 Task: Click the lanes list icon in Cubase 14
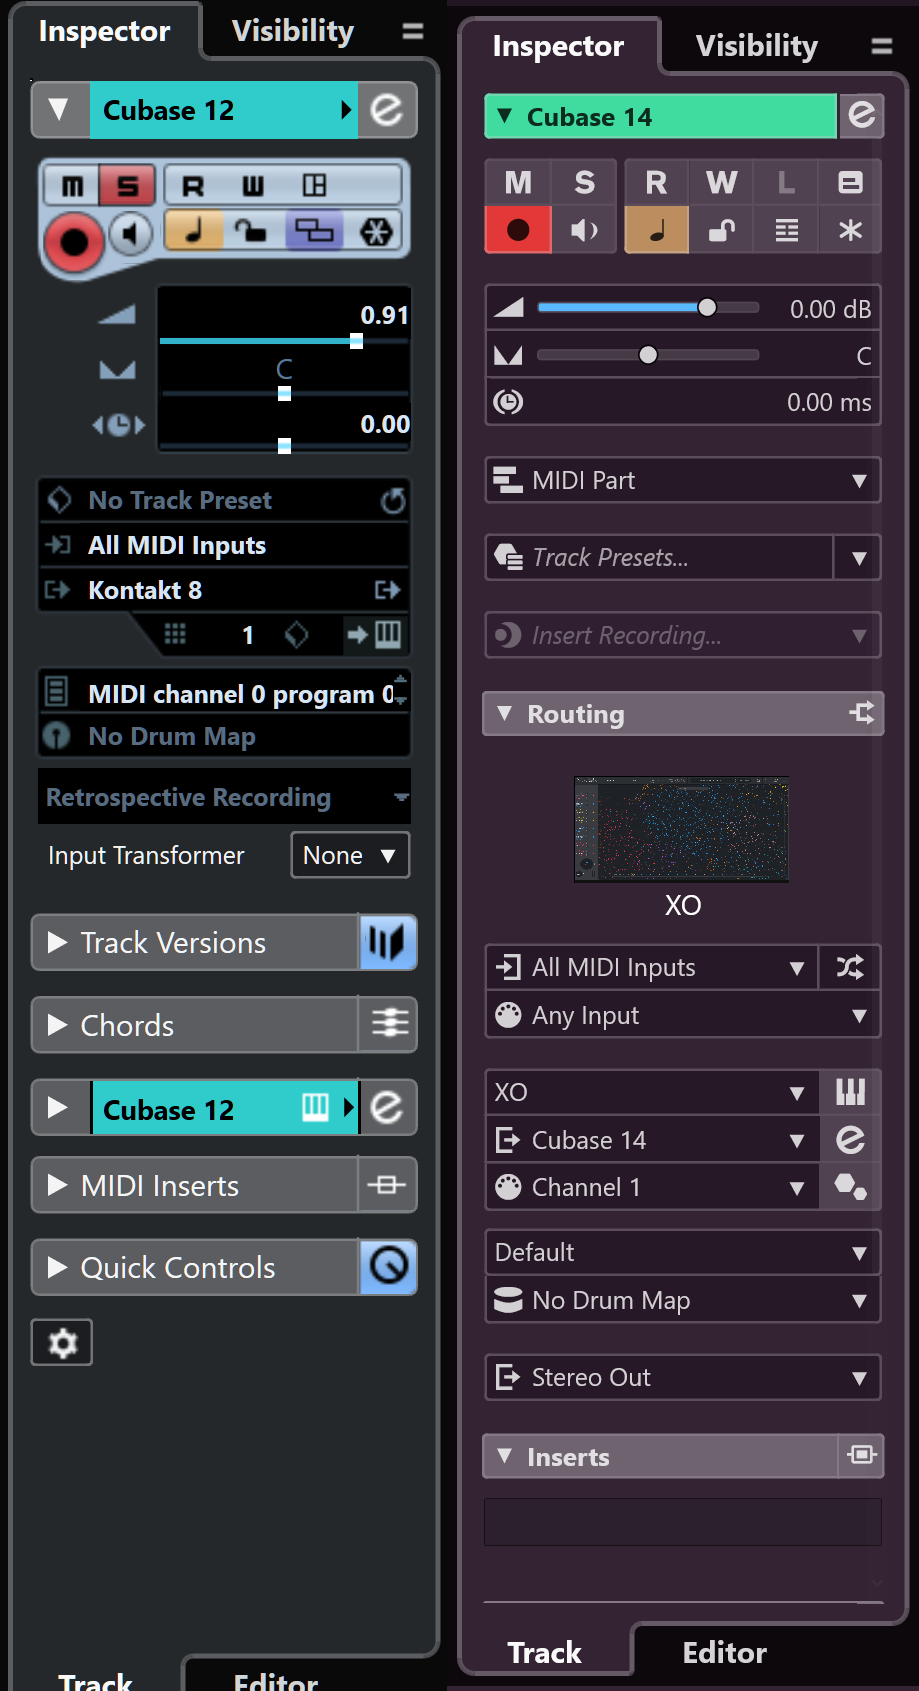[787, 230]
